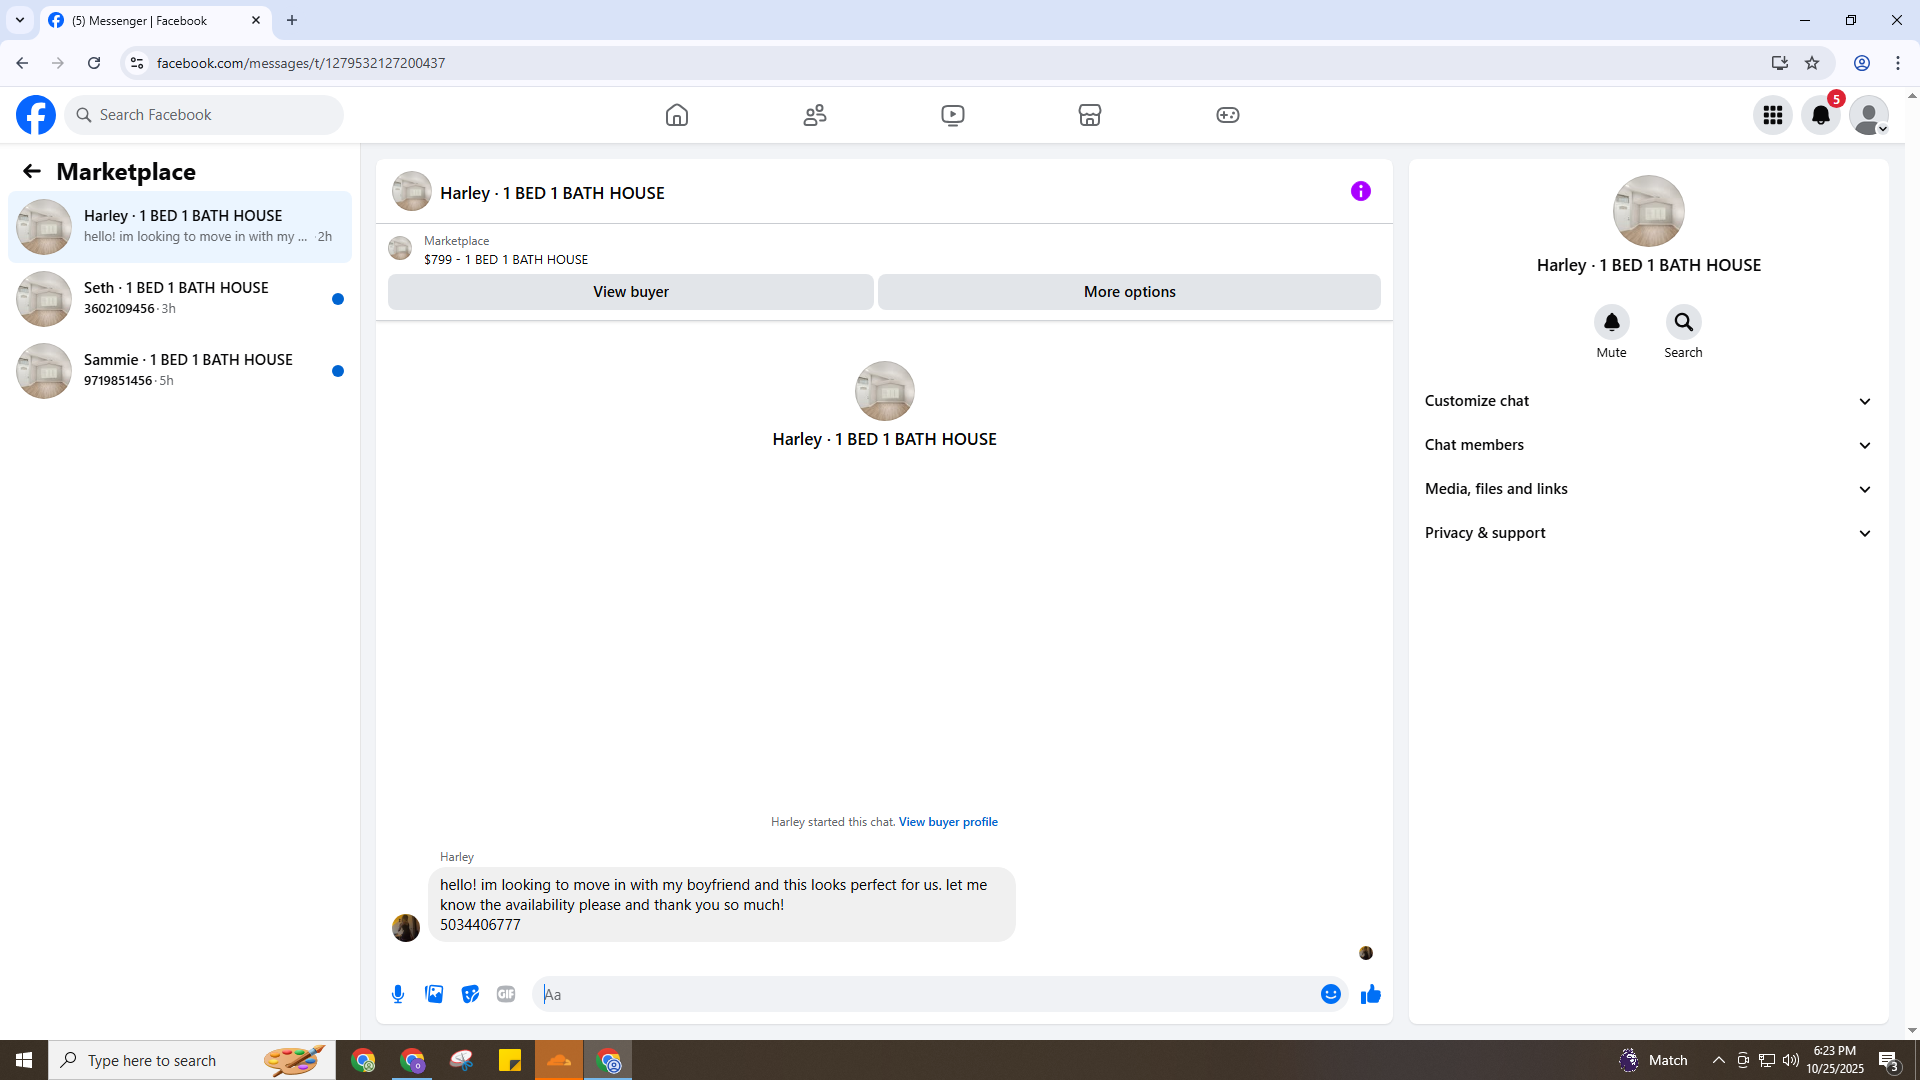Search within the conversation
Screen dimensions: 1920x1080
tap(1683, 322)
